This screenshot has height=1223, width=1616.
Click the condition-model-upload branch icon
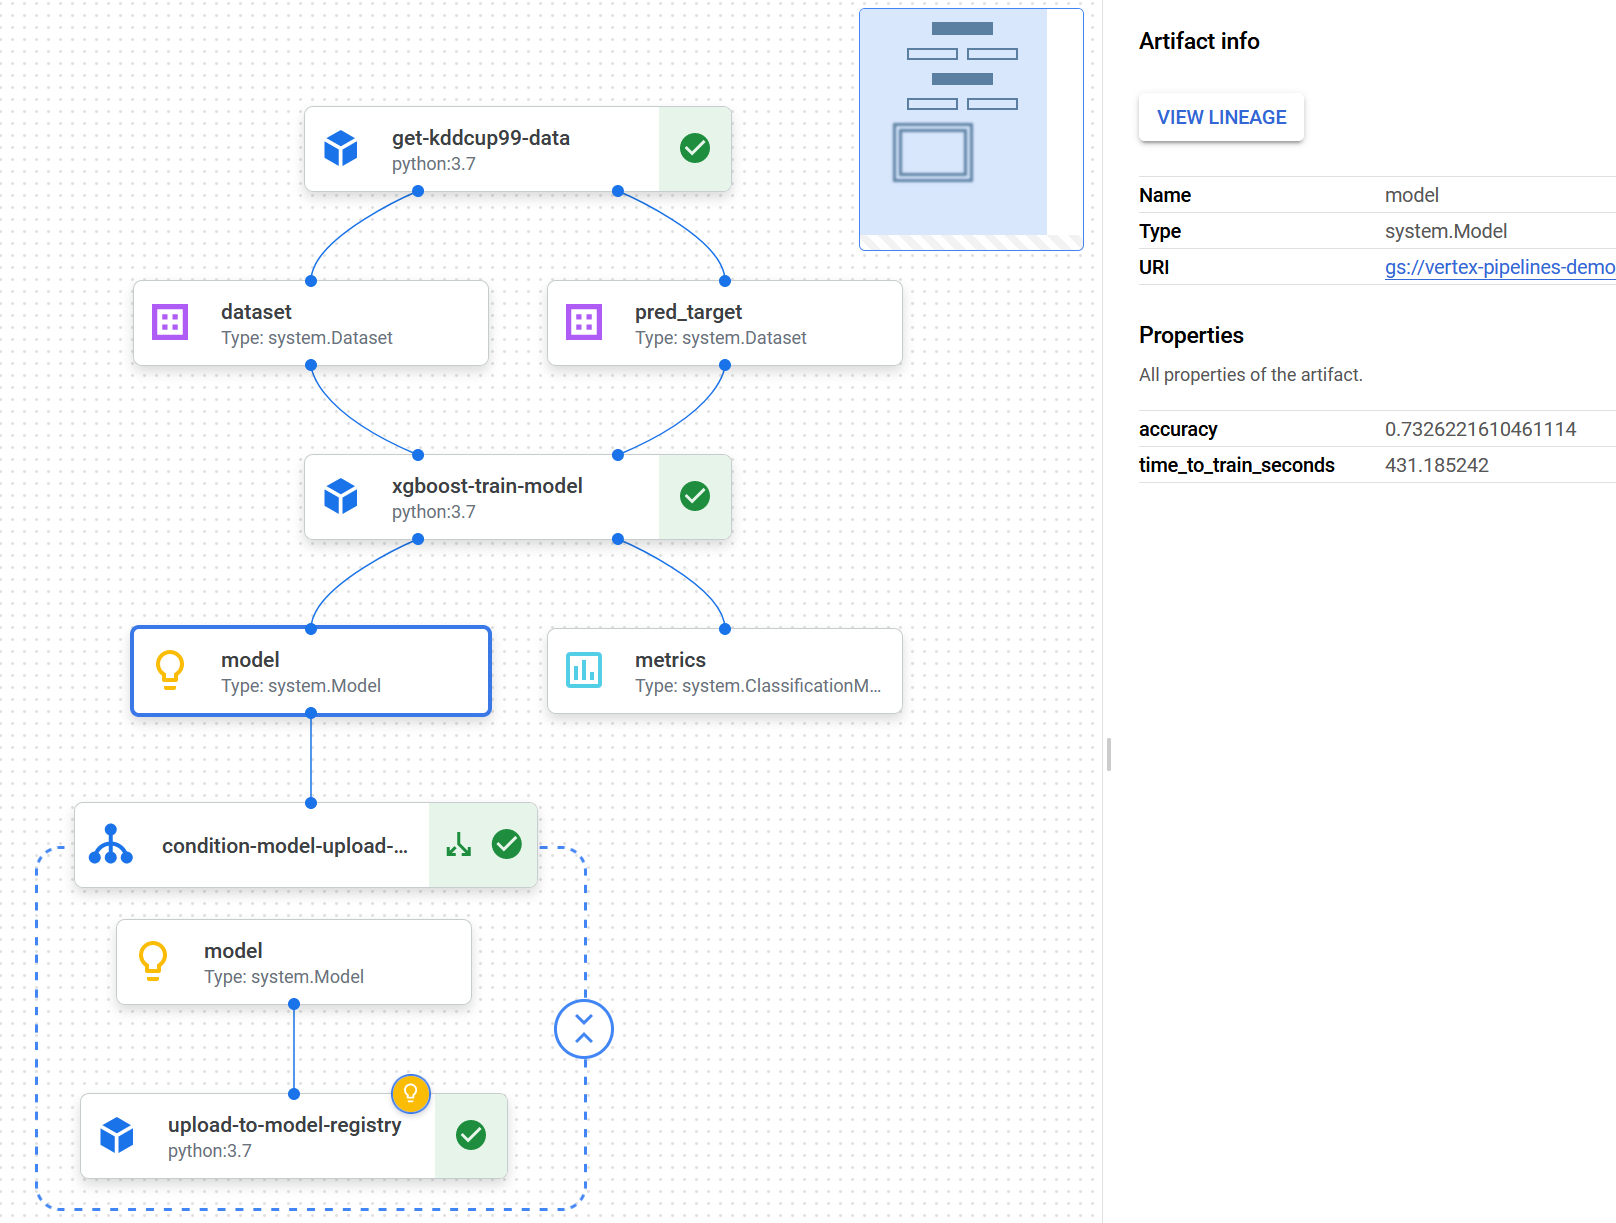111,845
